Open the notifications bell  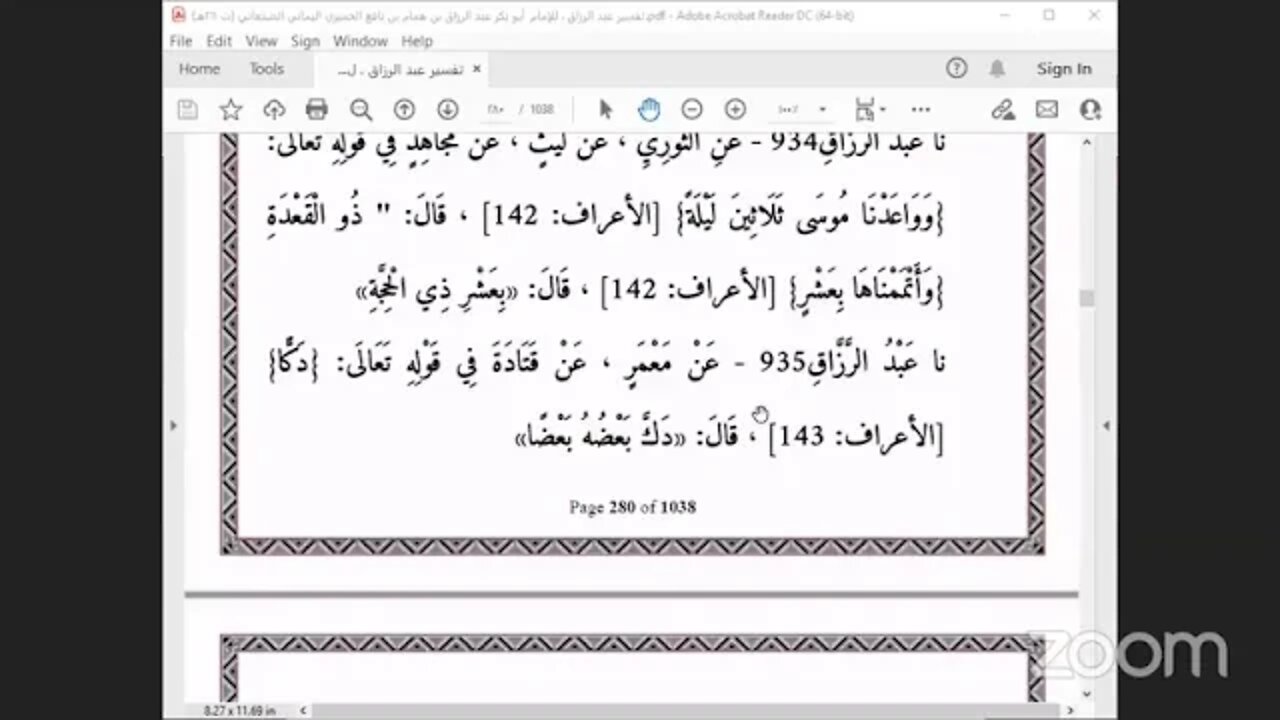pyautogui.click(x=997, y=69)
